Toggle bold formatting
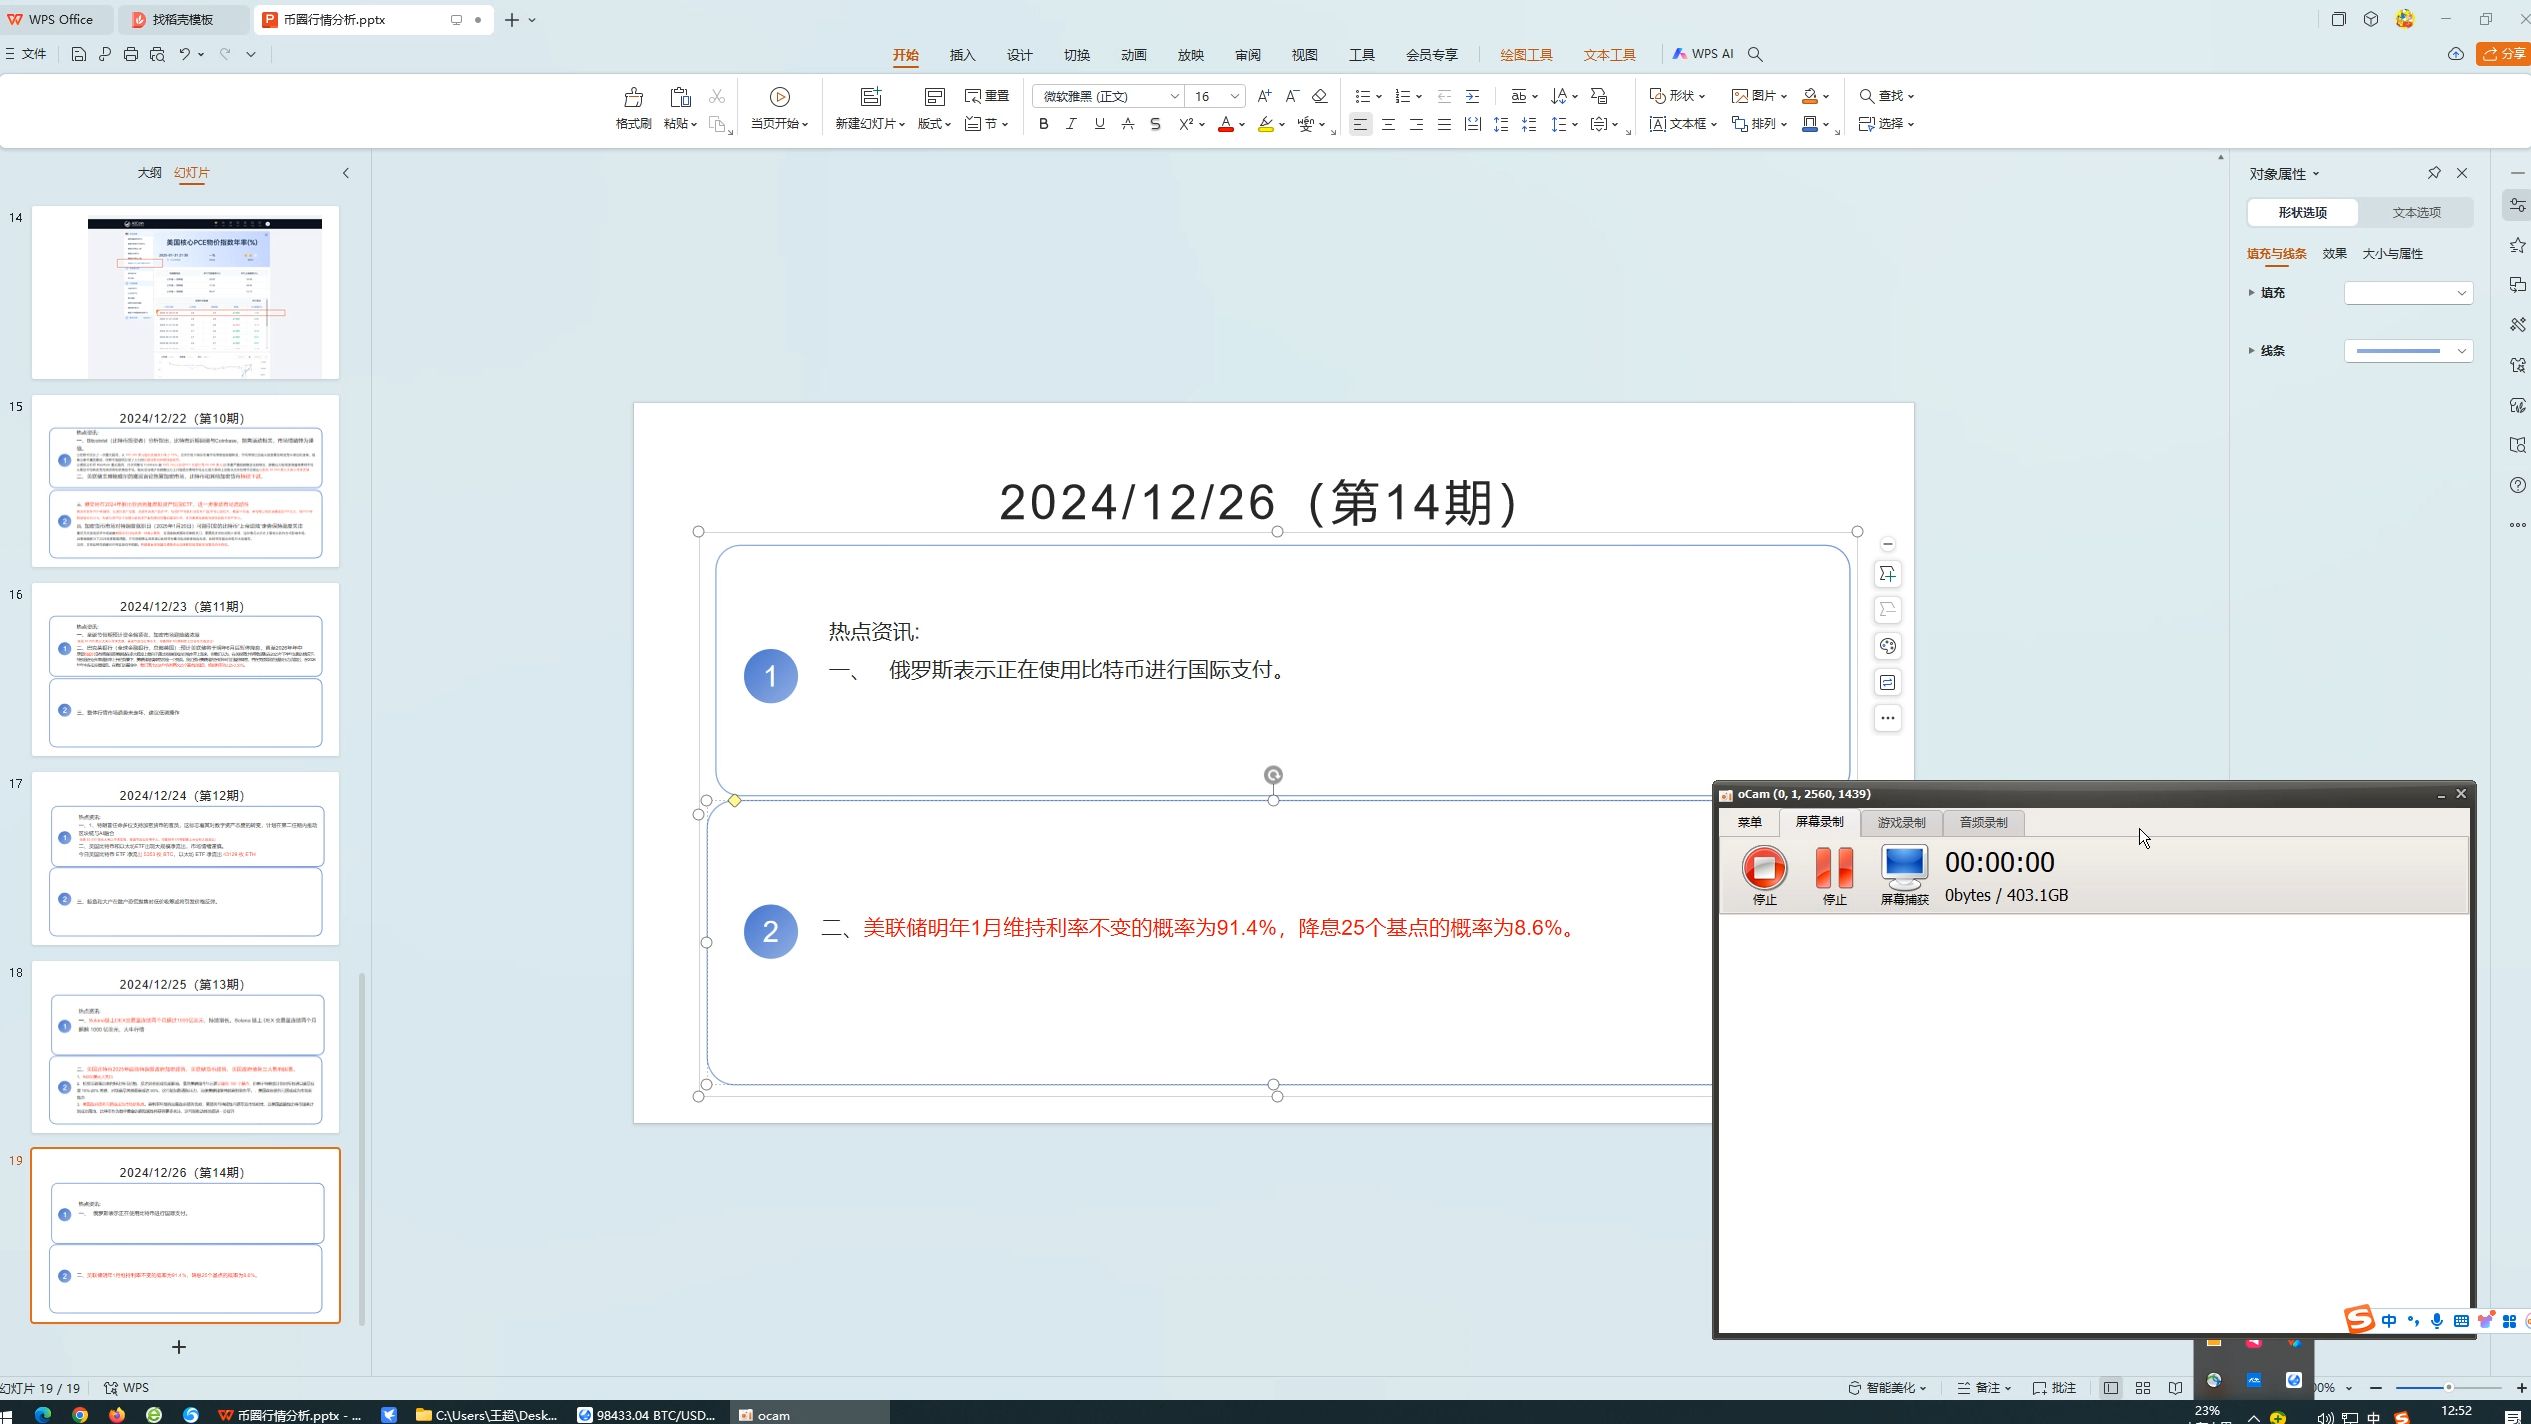2531x1424 pixels. pyautogui.click(x=1043, y=124)
